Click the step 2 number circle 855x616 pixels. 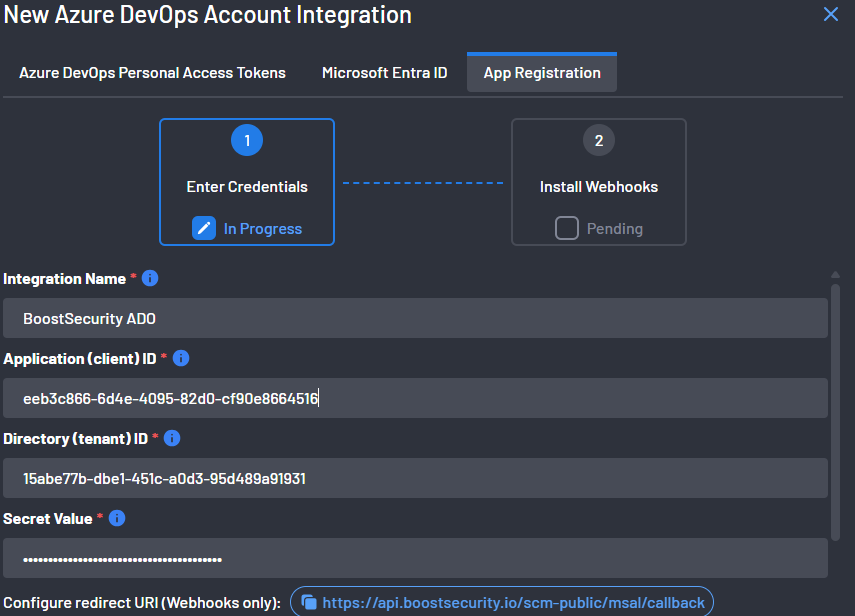click(599, 140)
